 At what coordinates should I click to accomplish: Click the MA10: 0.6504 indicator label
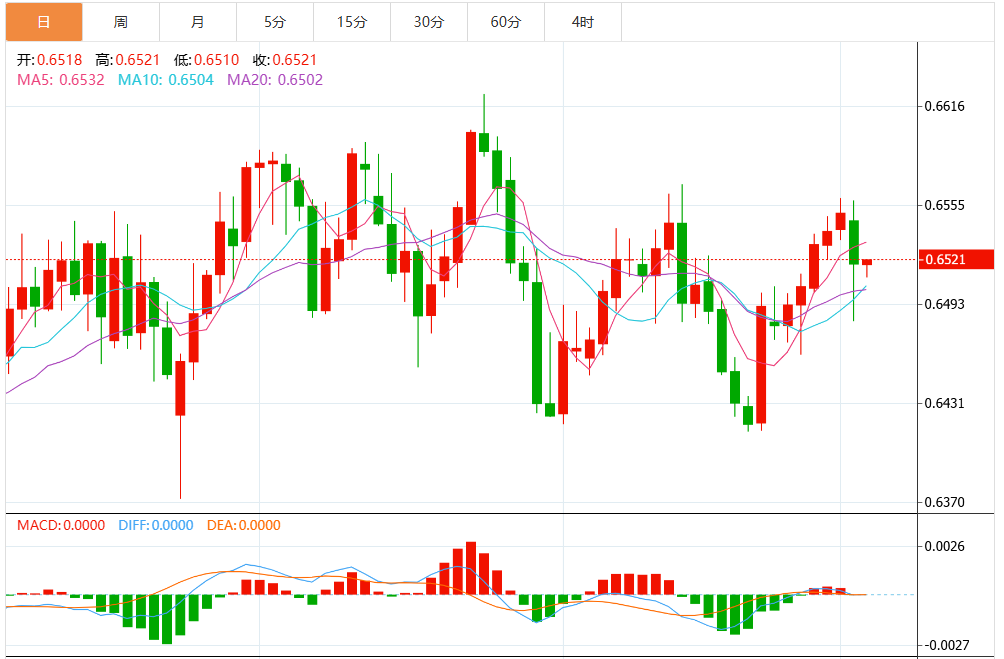[x=166, y=80]
